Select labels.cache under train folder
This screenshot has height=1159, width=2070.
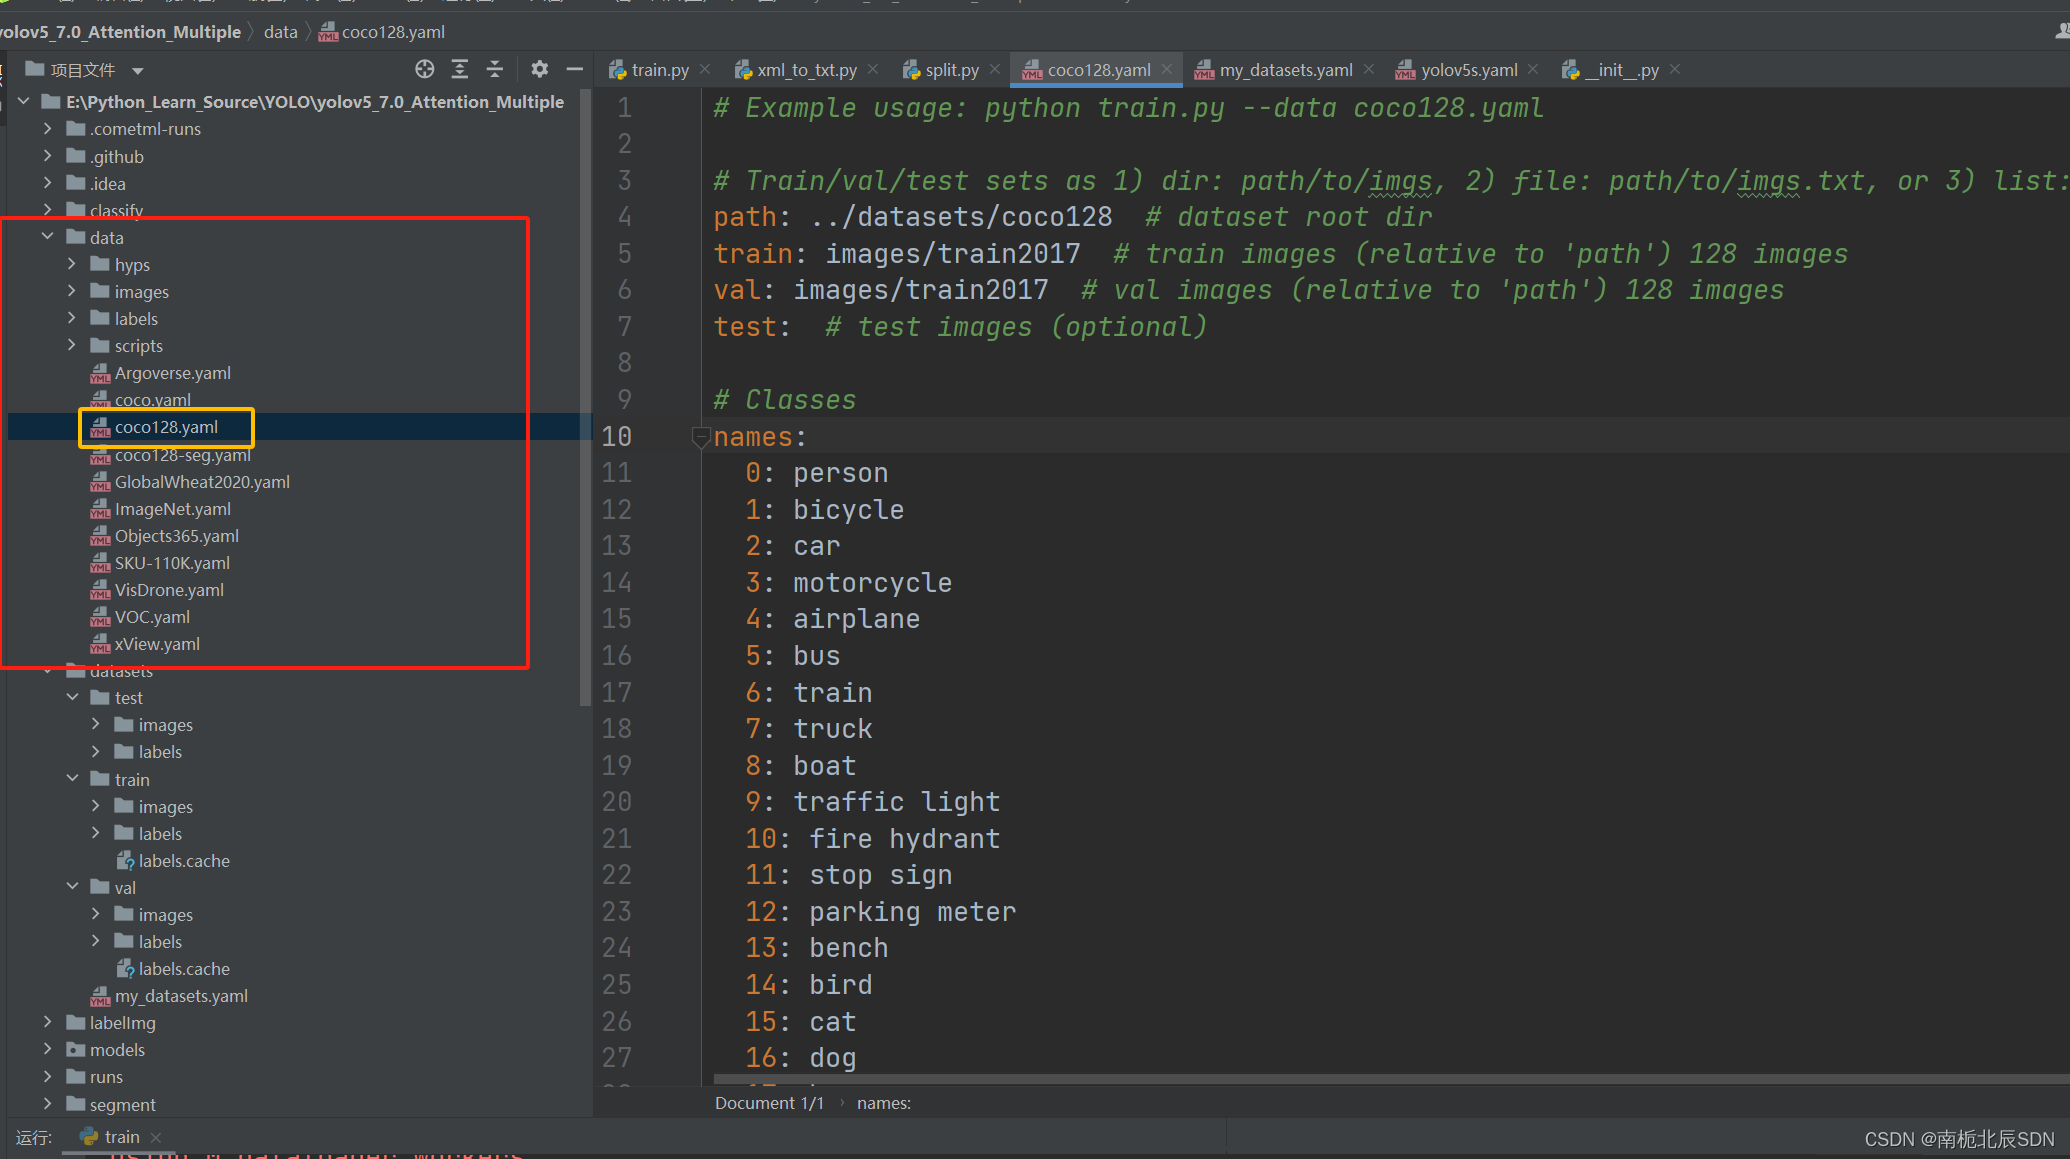[x=184, y=861]
